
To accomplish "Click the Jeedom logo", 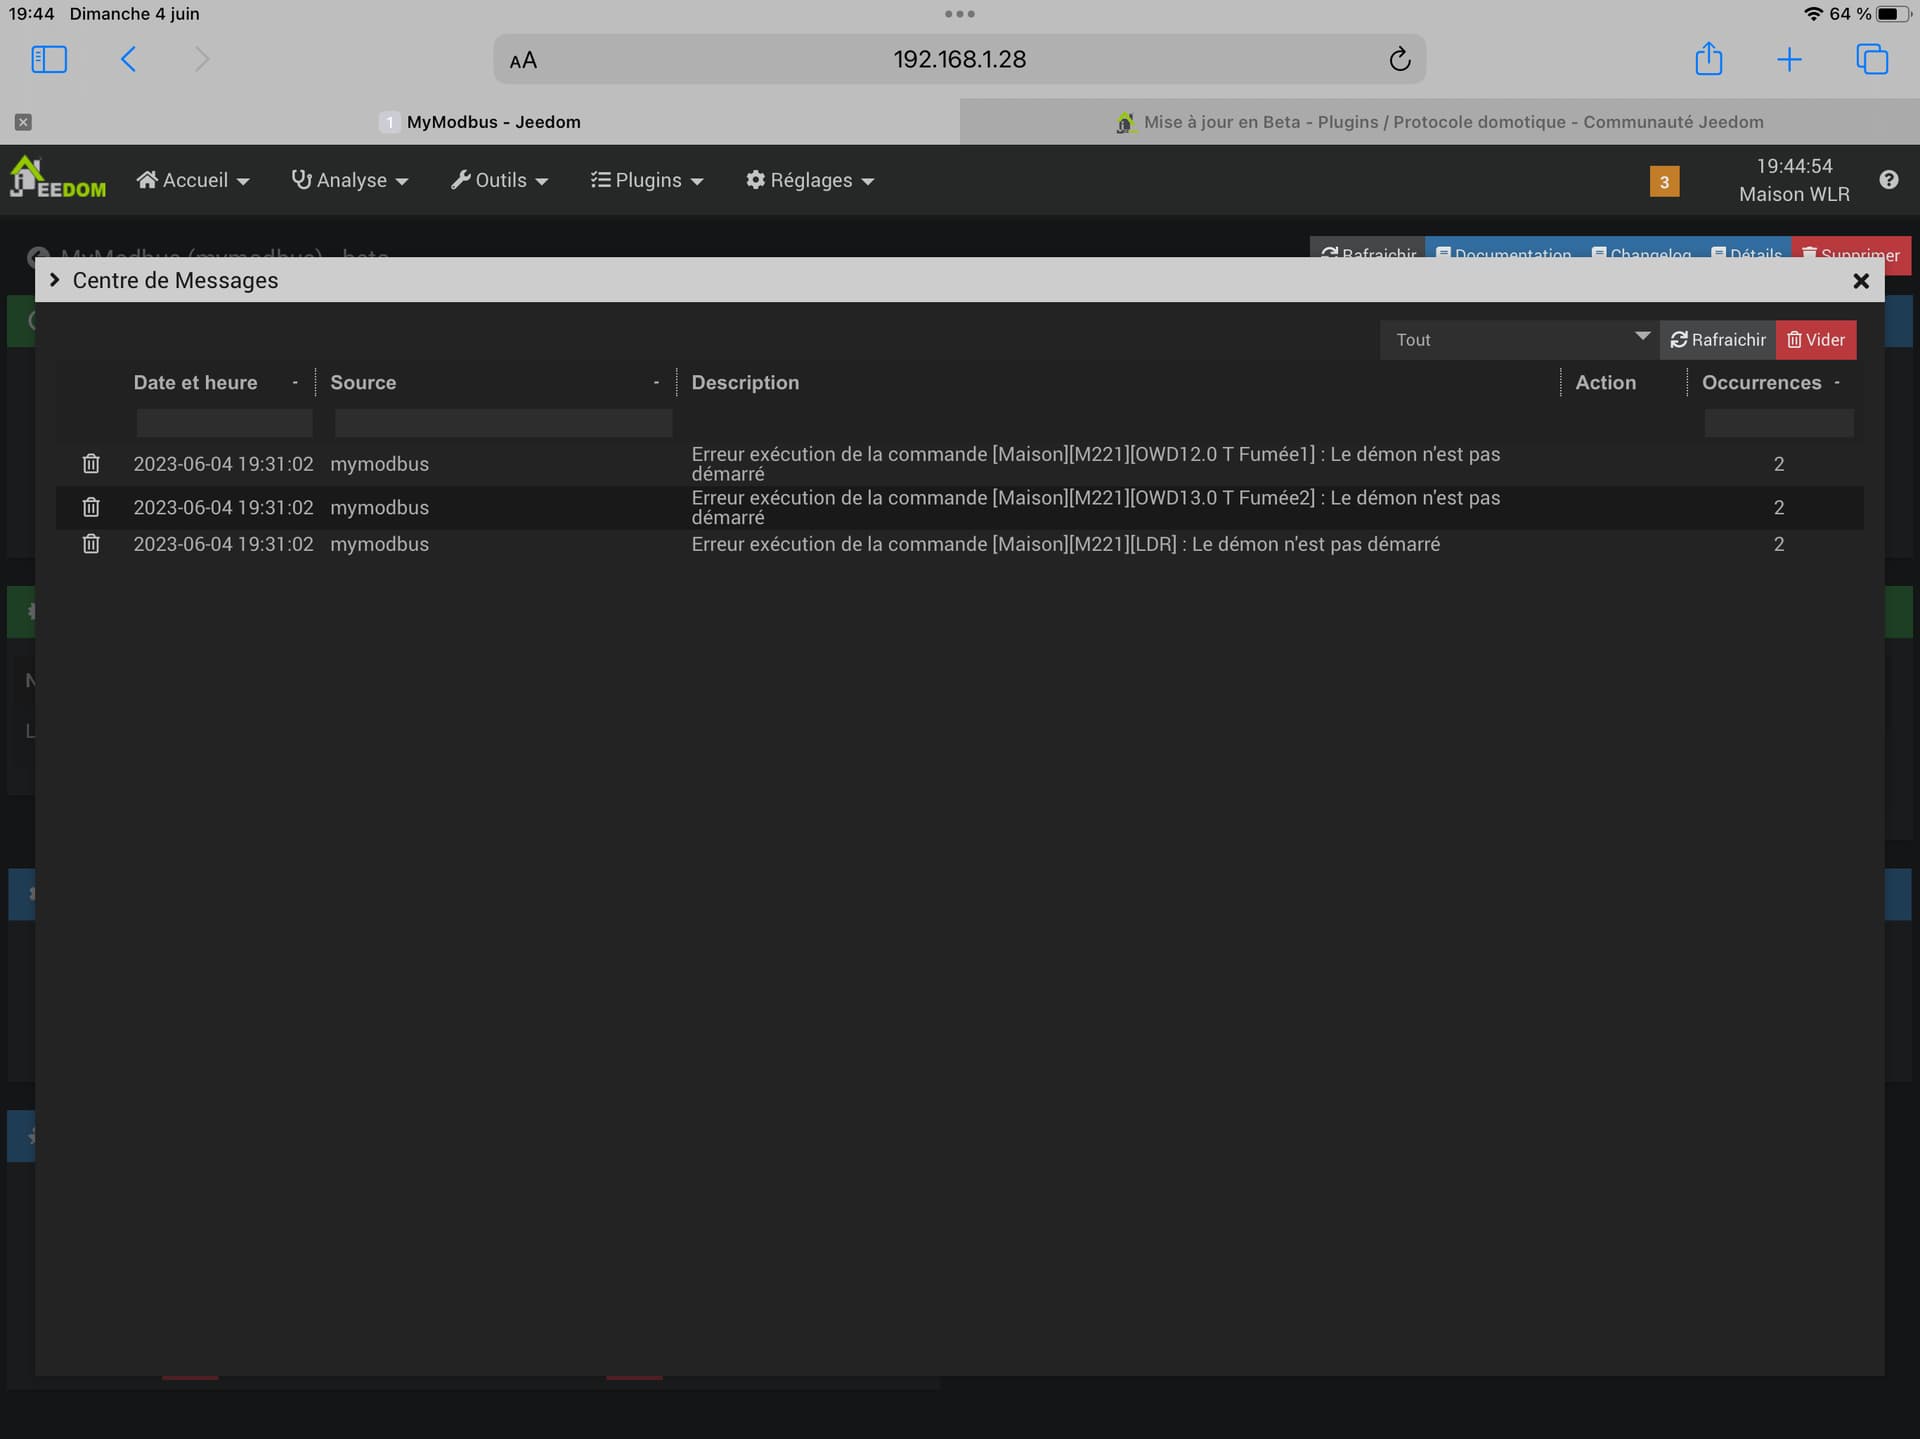I will [x=58, y=179].
